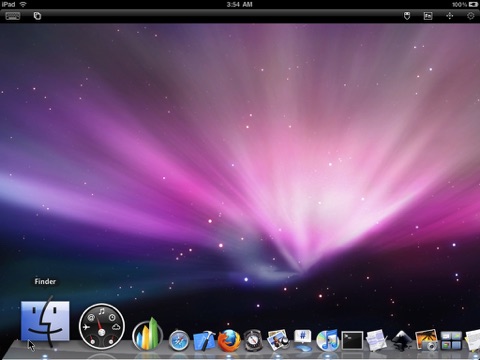Open the document-with-pen text editor icon
Screen dimensions: 480x360
point(377,340)
